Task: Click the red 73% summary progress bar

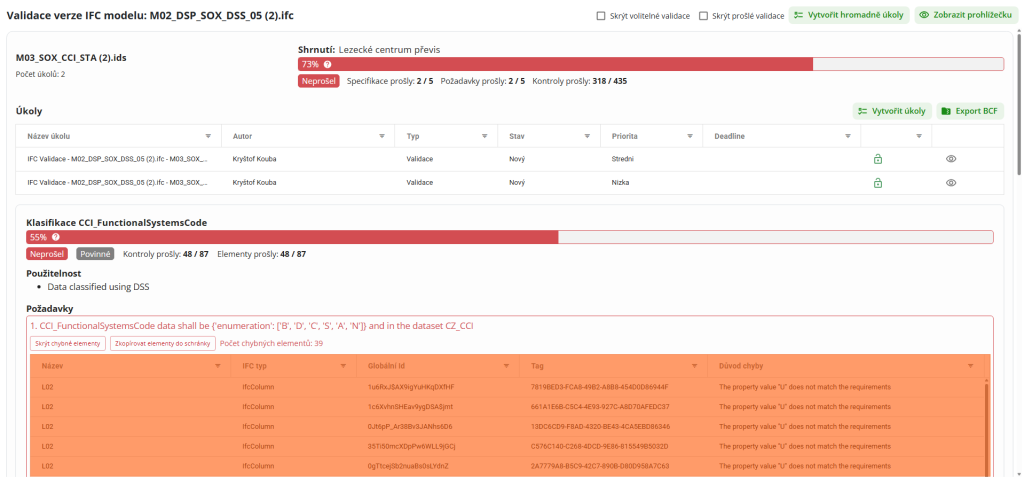Action: coord(555,64)
